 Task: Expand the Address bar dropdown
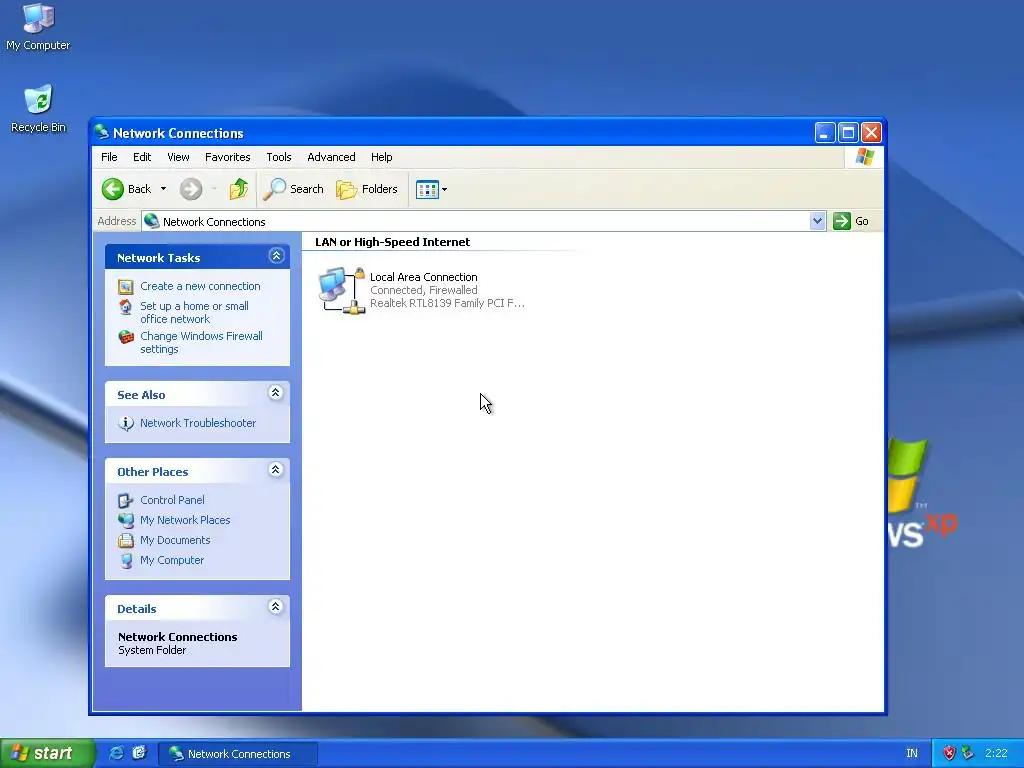click(817, 221)
